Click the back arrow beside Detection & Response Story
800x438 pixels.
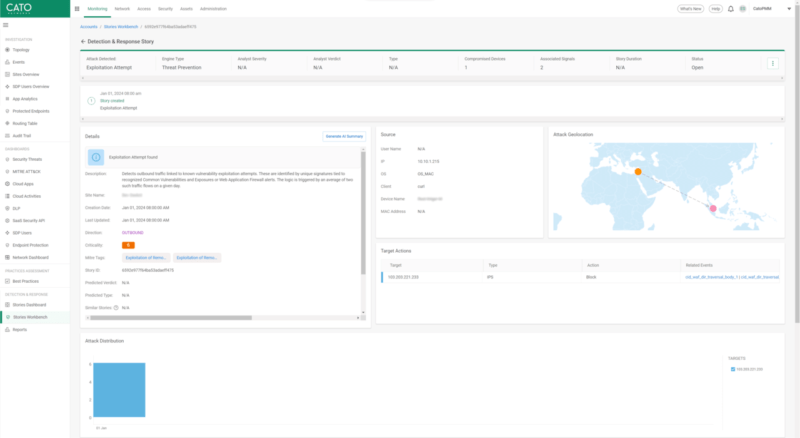pos(83,42)
